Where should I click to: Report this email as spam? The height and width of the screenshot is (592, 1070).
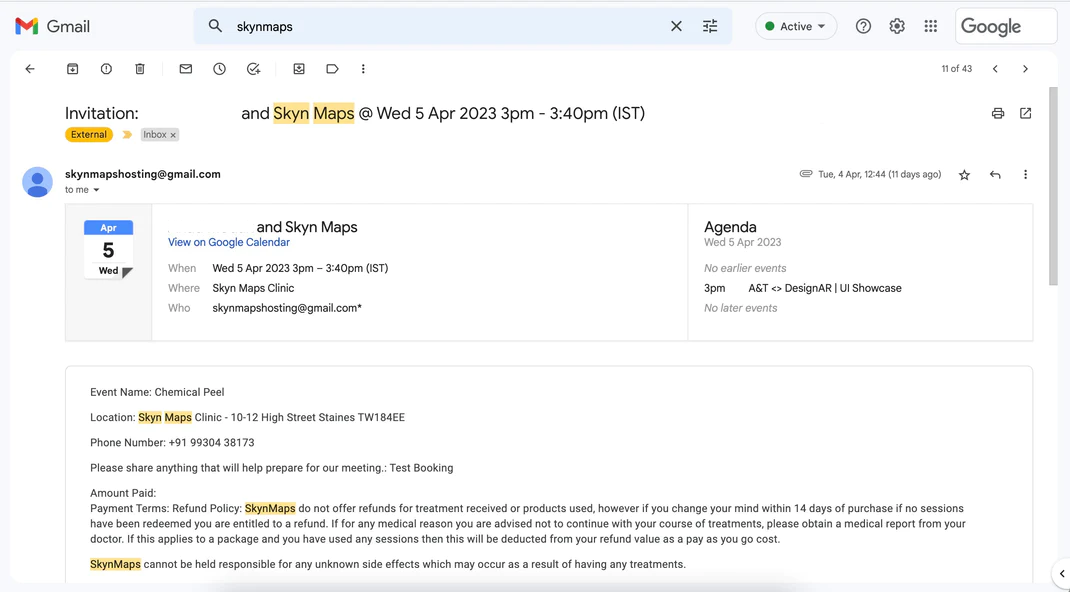pyautogui.click(x=106, y=69)
